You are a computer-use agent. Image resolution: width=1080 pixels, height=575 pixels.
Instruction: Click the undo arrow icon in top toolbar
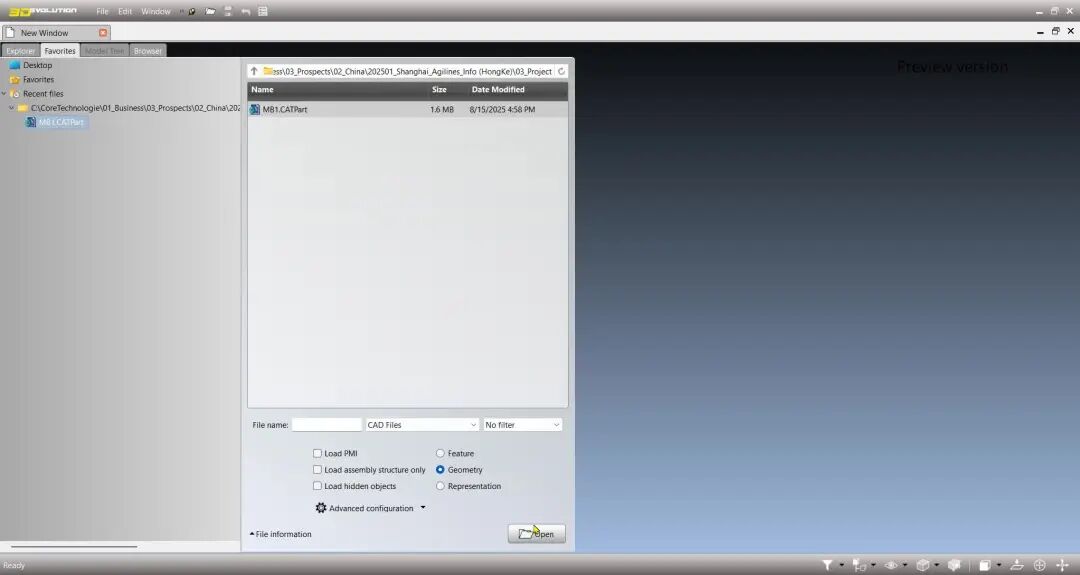point(246,11)
